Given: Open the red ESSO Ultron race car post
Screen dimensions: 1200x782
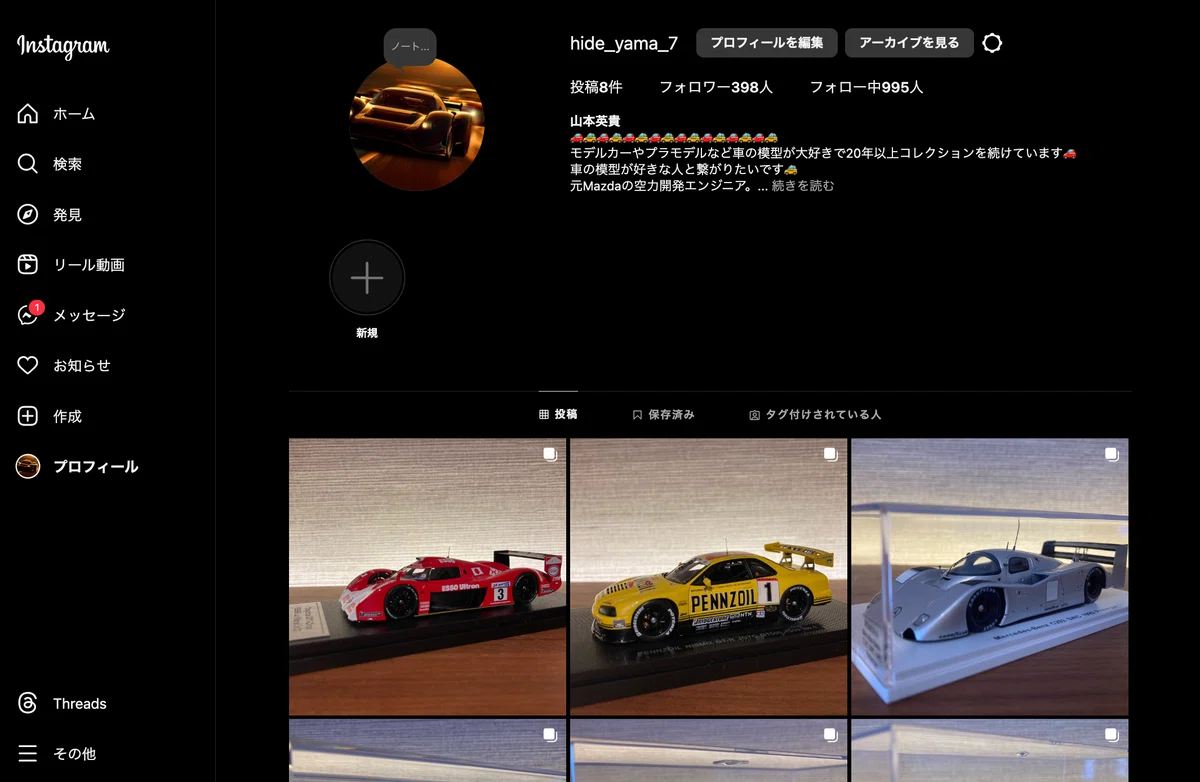Looking at the screenshot, I should [427, 577].
